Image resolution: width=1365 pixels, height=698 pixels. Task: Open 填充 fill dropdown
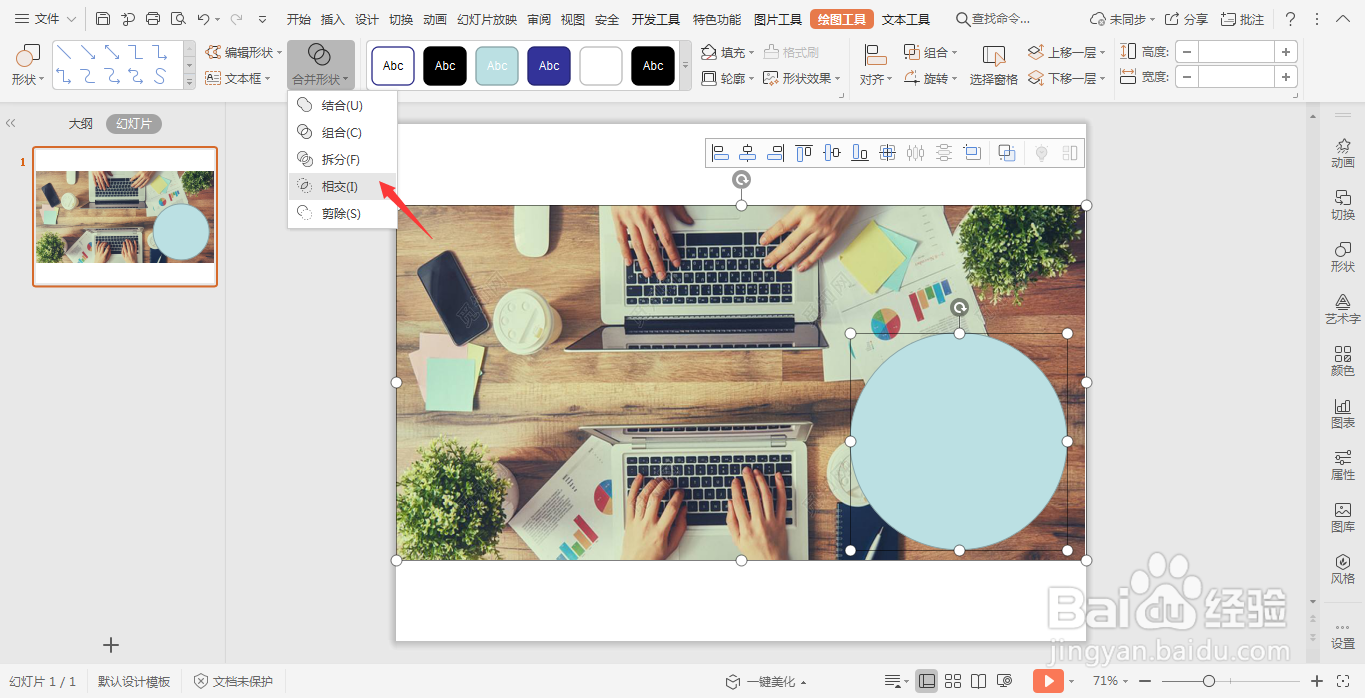click(x=727, y=52)
